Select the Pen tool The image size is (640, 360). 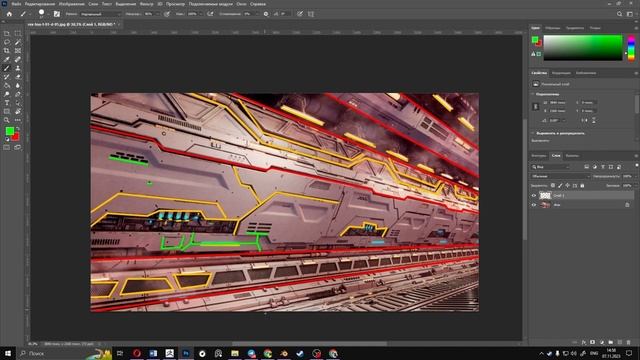click(18, 94)
